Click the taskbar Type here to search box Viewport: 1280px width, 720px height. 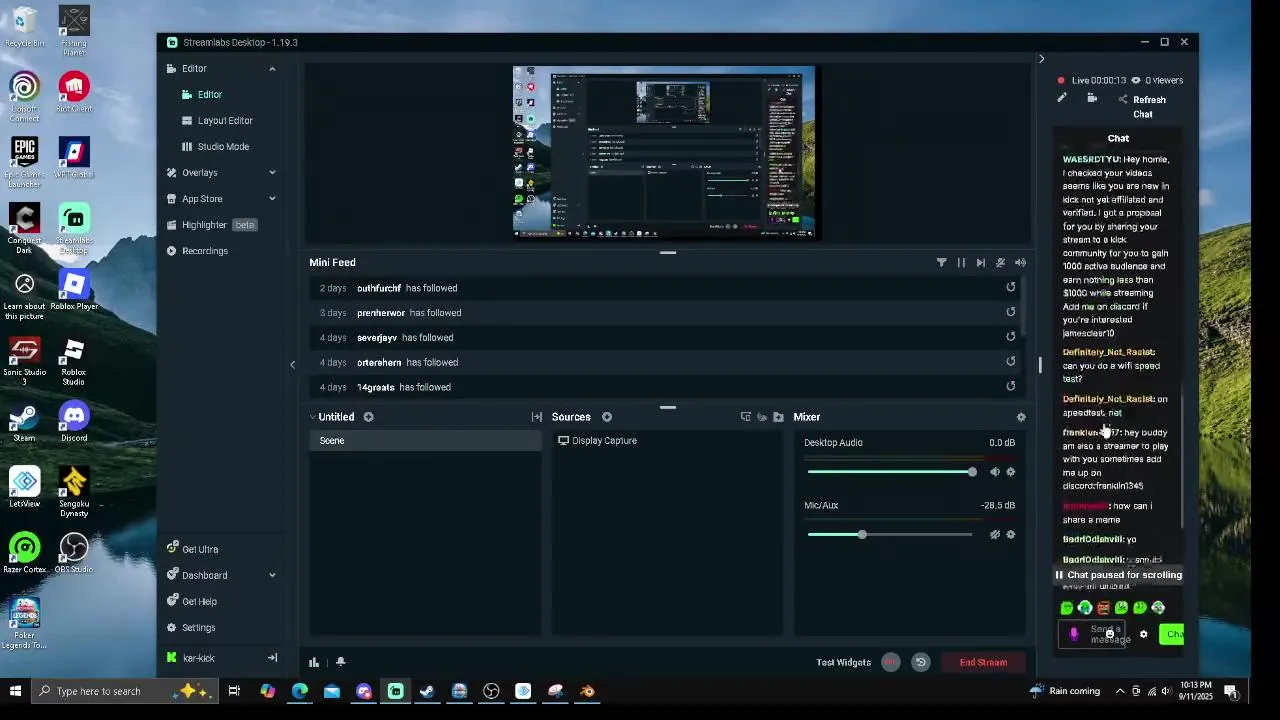[124, 691]
